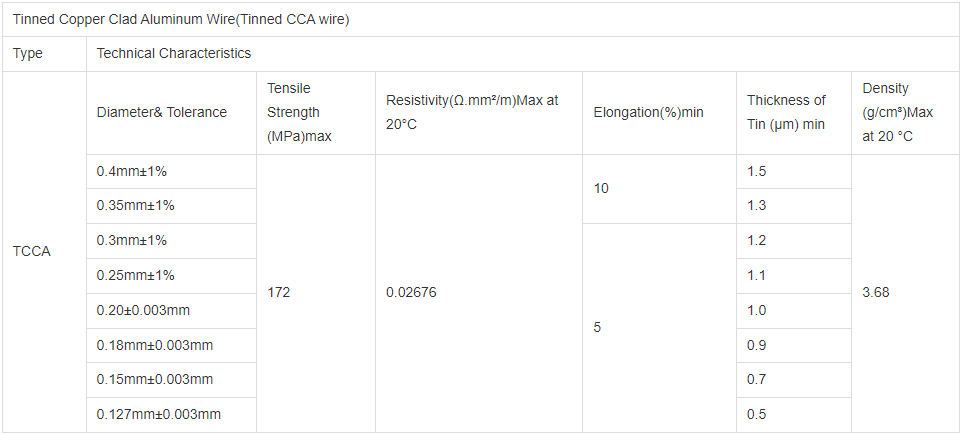
Task: Select the Thickness of Tin header
Action: (786, 112)
